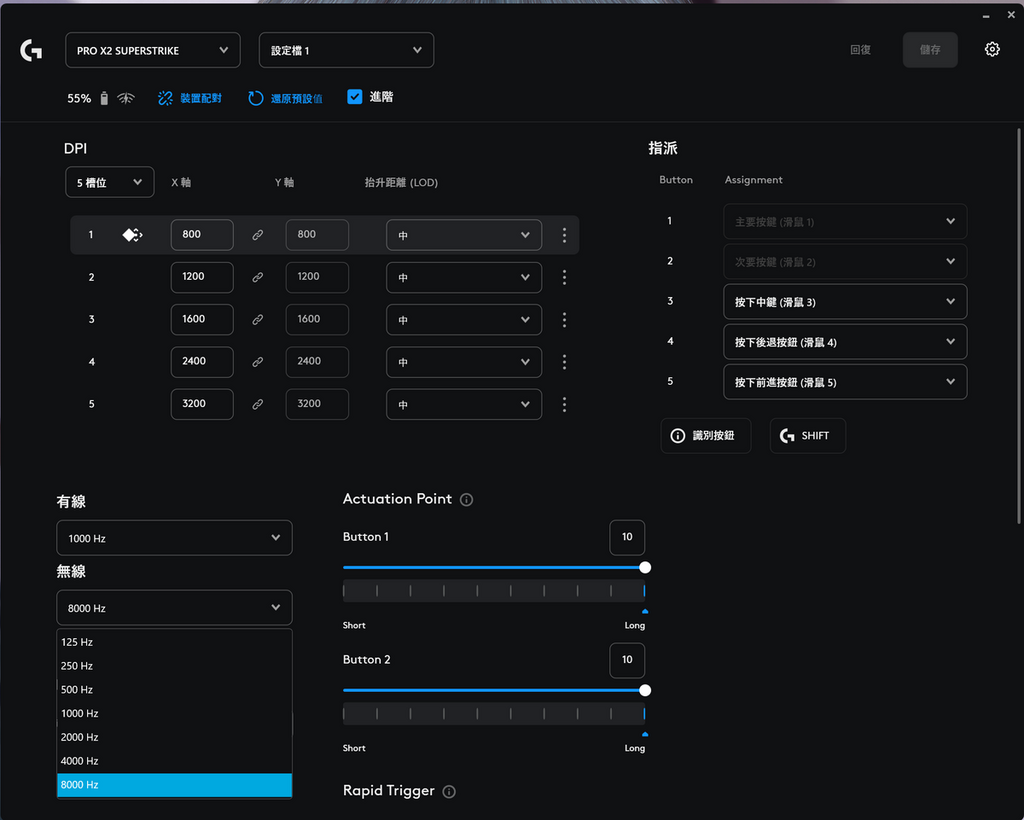Click the Button 1 actuation slider handle
The height and width of the screenshot is (820, 1024).
(645, 567)
